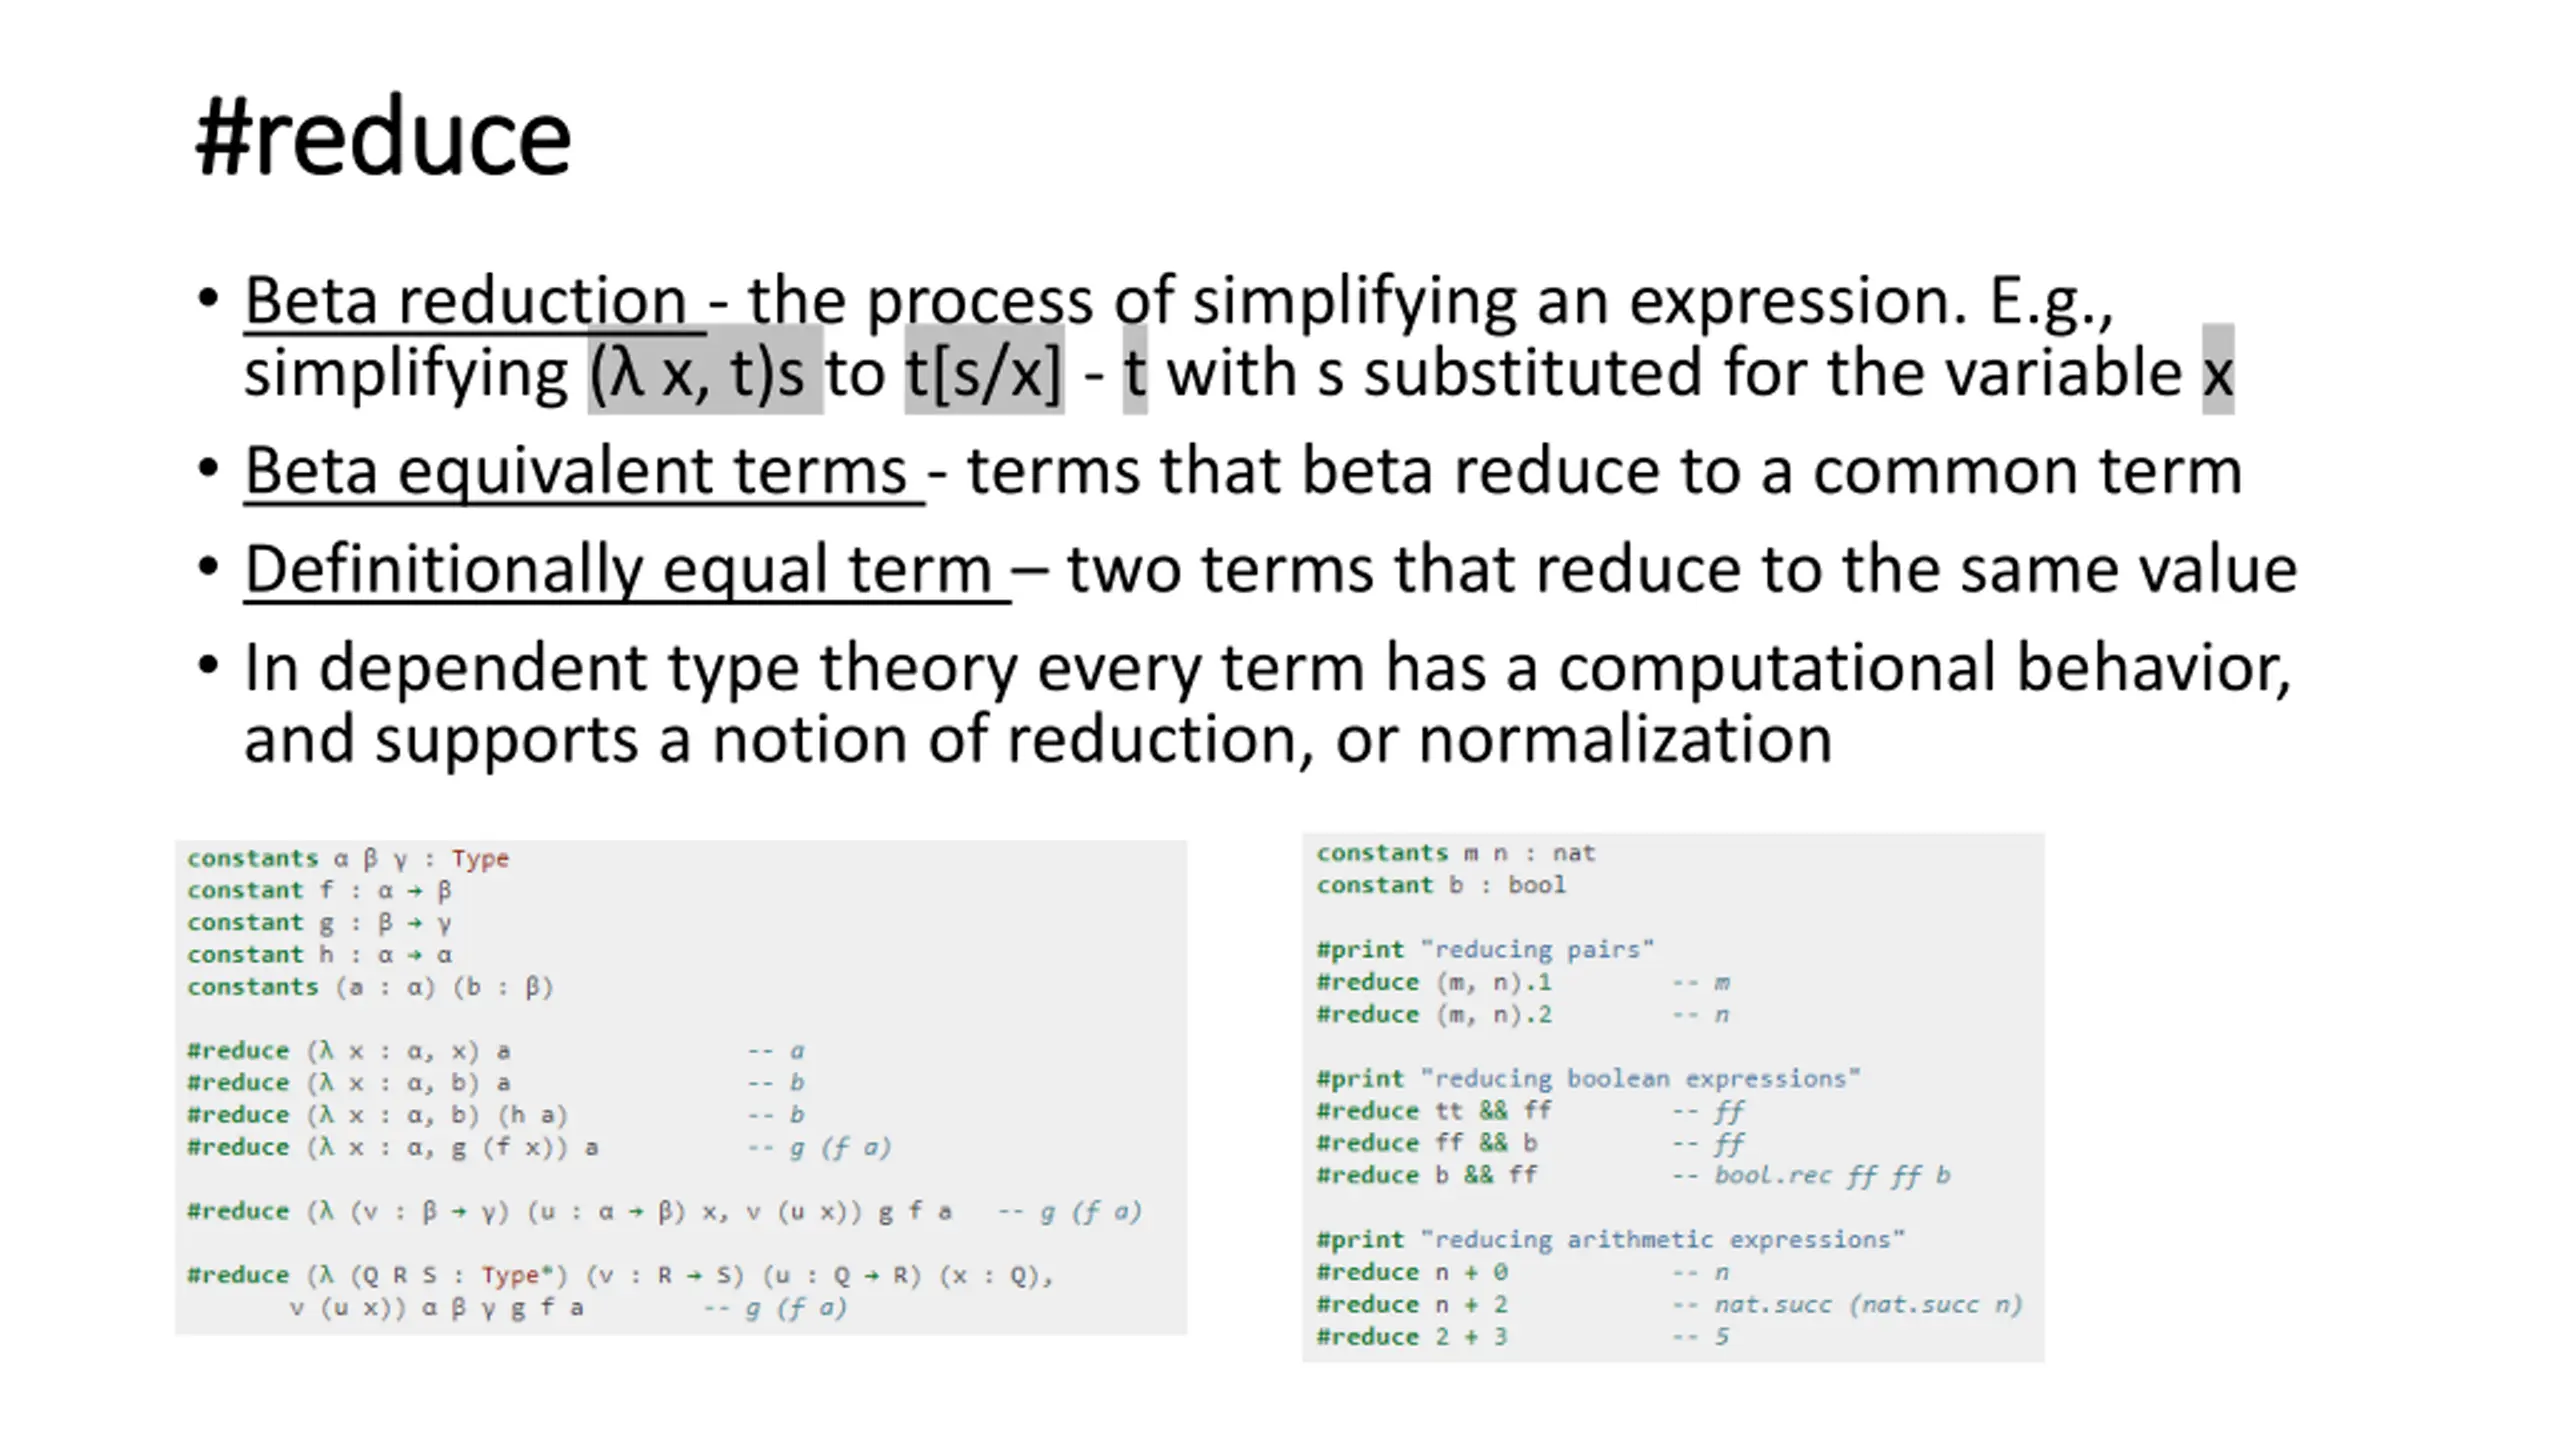The height and width of the screenshot is (1440, 2560).
Task: Click the #print "reducing boolean expressions" line
Action: coord(1587,1079)
